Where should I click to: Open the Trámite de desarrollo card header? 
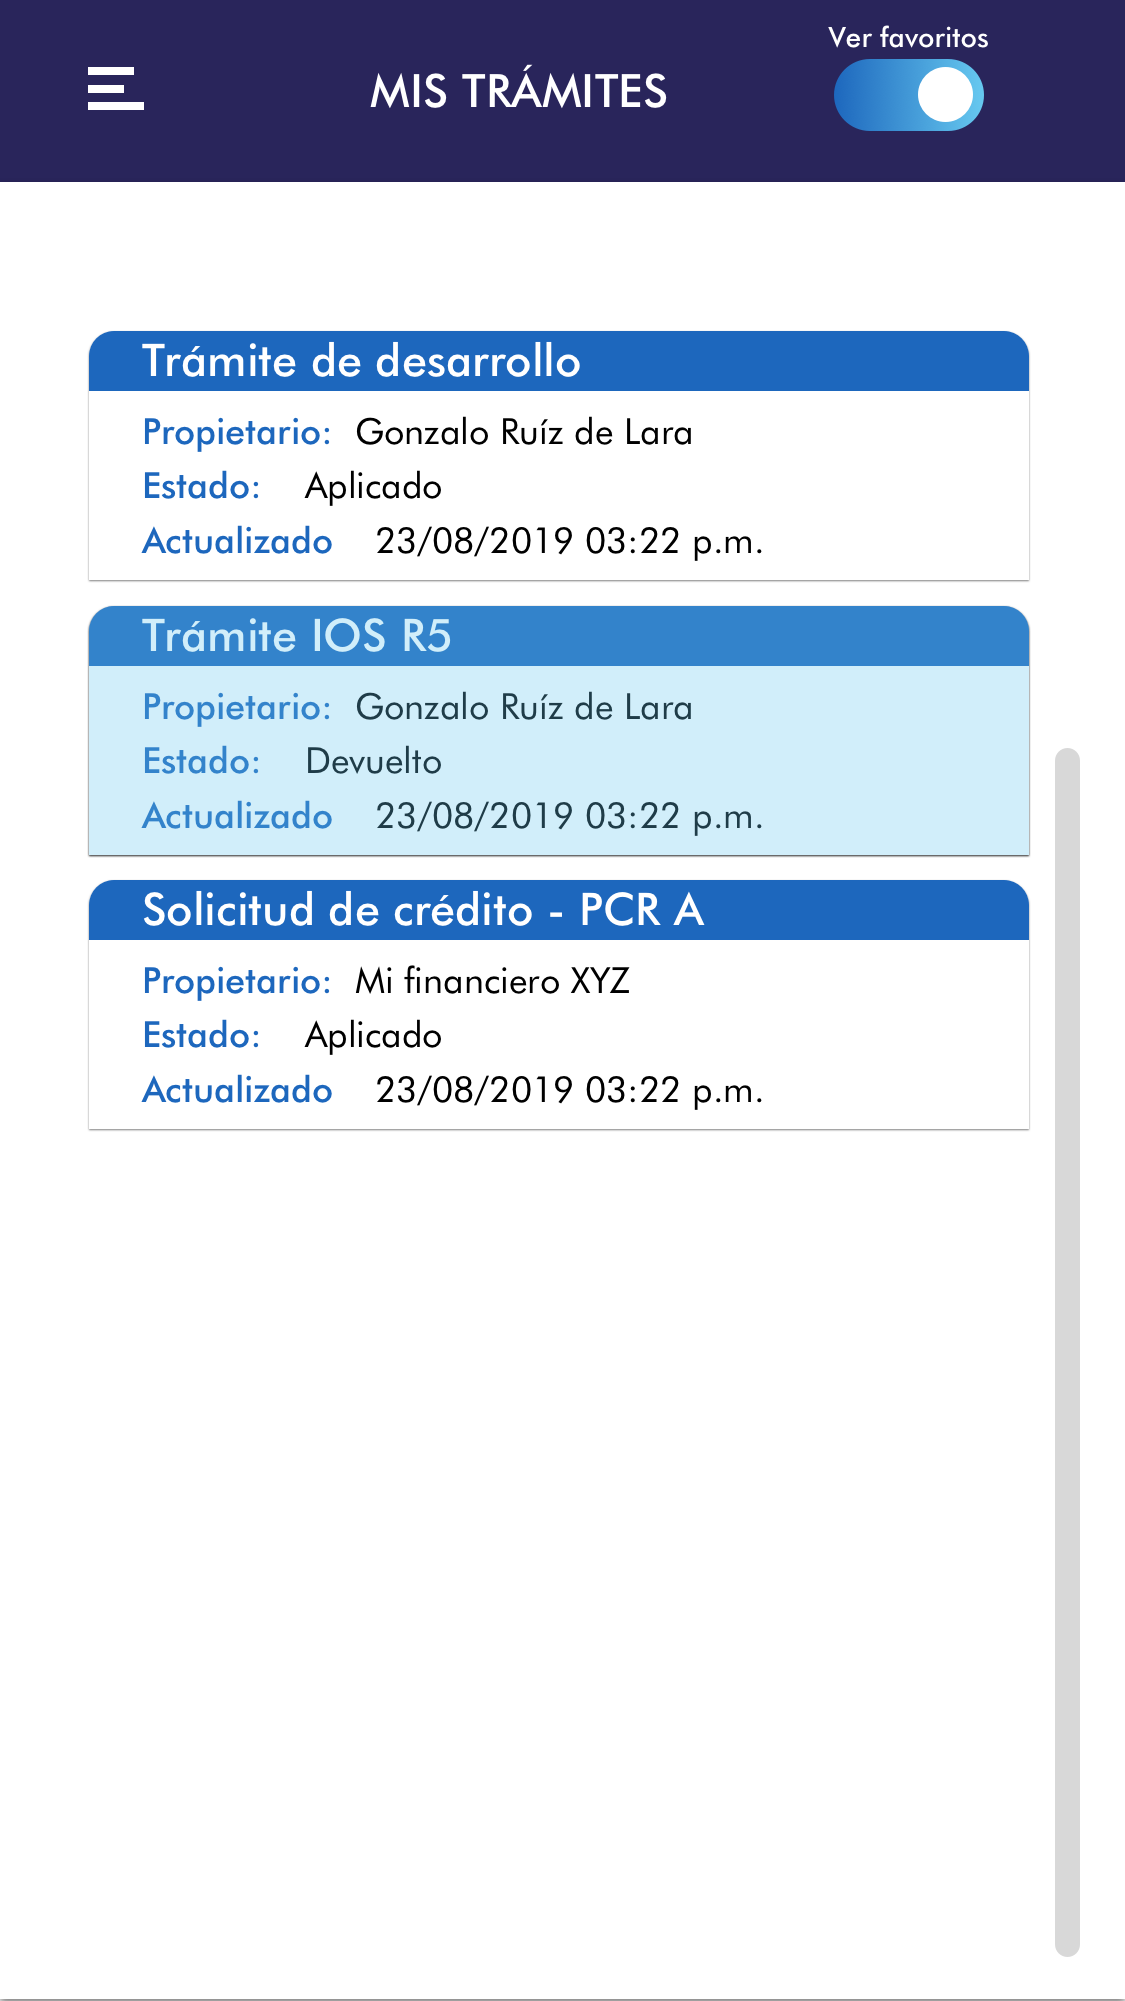[x=558, y=361]
